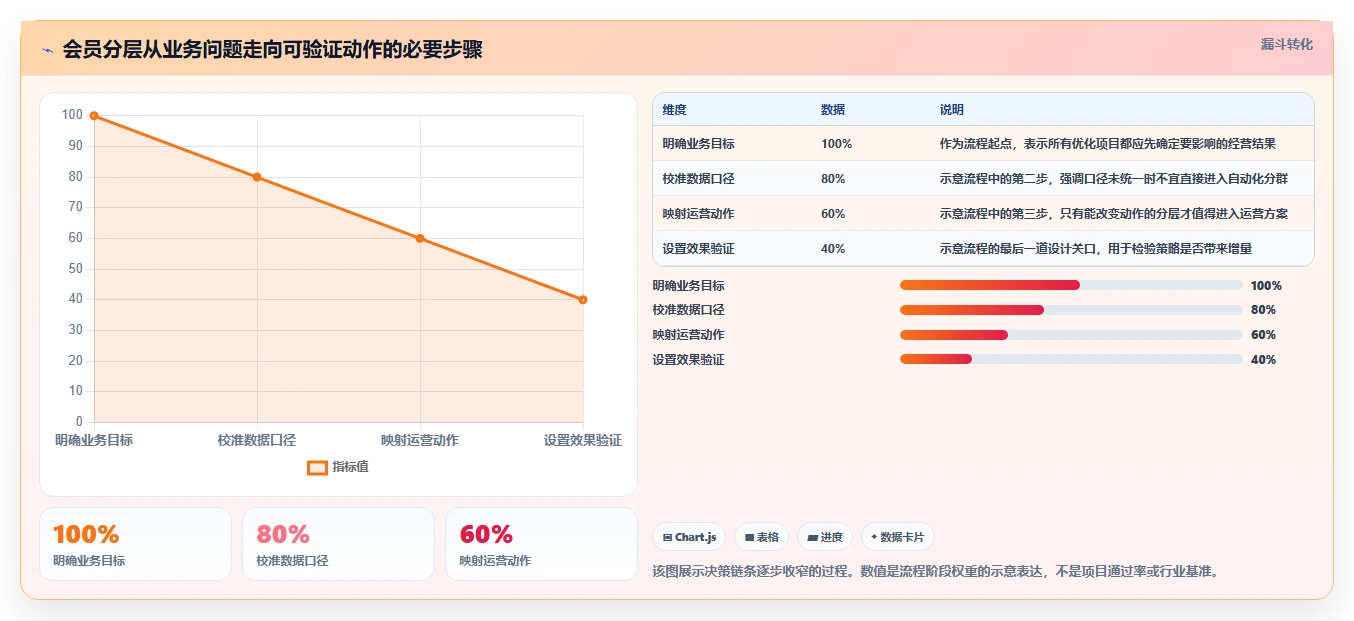Click the 漏斗转化 tag in header
The width and height of the screenshot is (1354, 621).
click(x=1286, y=45)
